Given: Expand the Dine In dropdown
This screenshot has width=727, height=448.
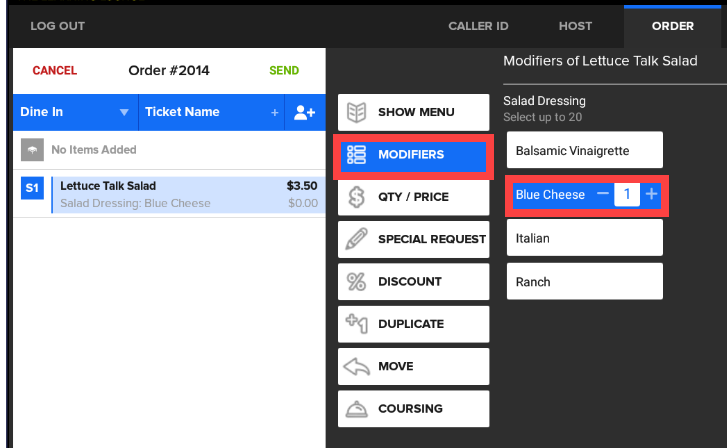Looking at the screenshot, I should (124, 113).
